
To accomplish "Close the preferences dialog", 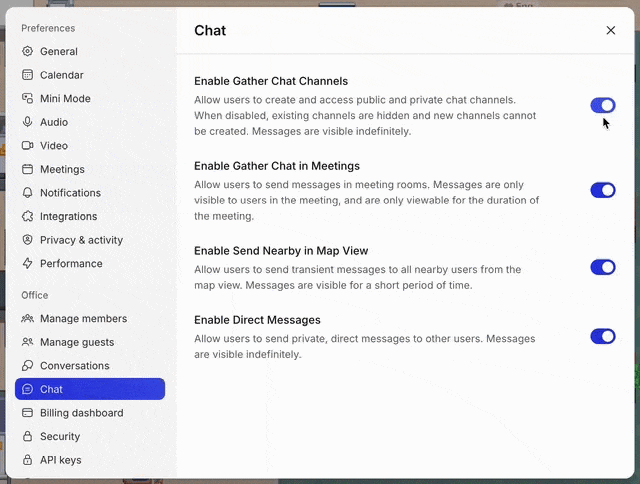I will (611, 31).
